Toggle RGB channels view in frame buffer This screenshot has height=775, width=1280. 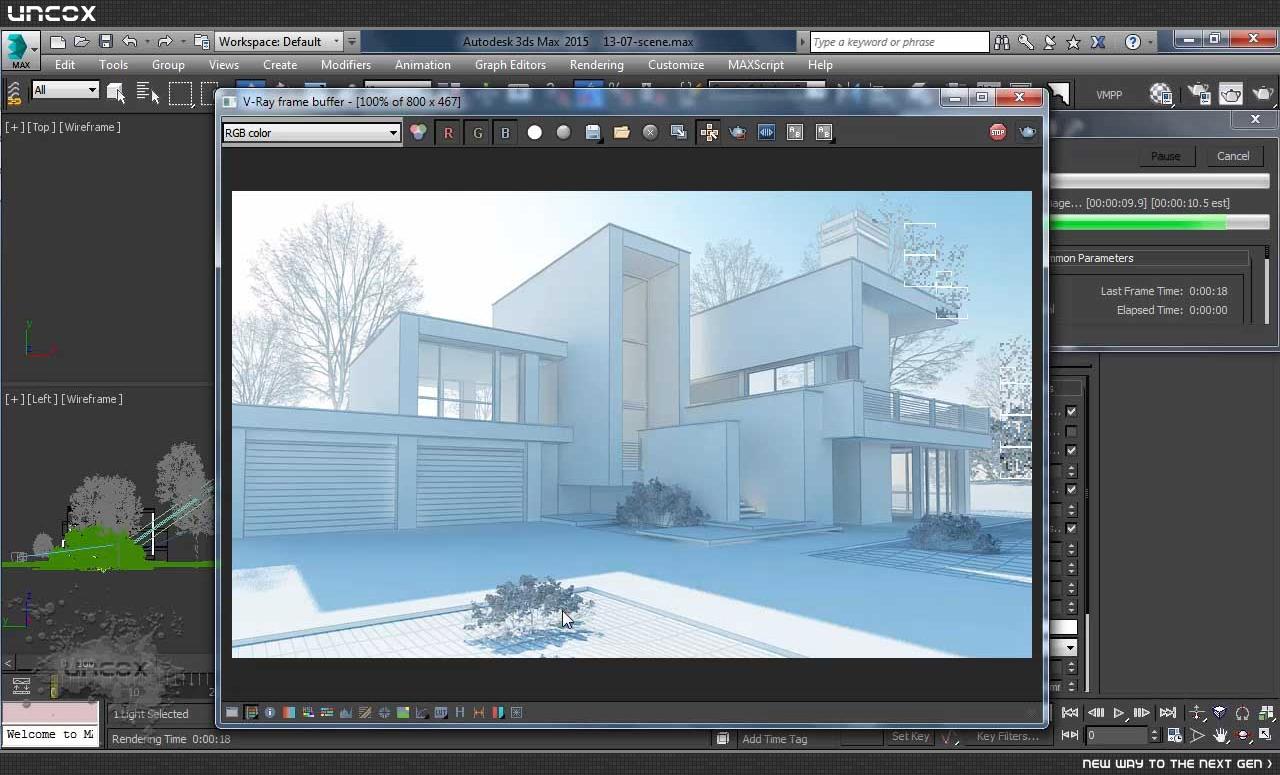(x=419, y=132)
